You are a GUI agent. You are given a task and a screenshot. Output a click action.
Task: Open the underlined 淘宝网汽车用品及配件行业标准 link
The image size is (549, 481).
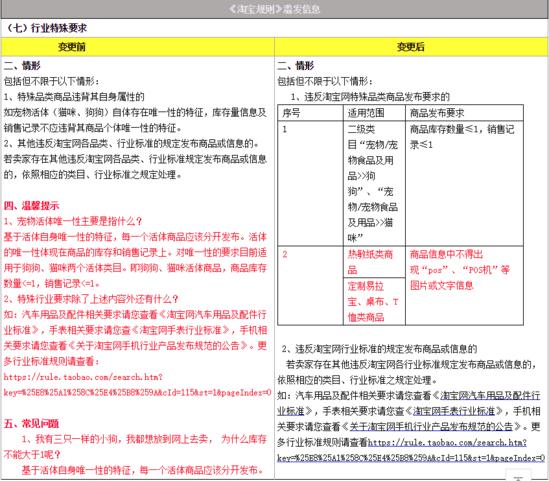pyautogui.click(x=490, y=395)
